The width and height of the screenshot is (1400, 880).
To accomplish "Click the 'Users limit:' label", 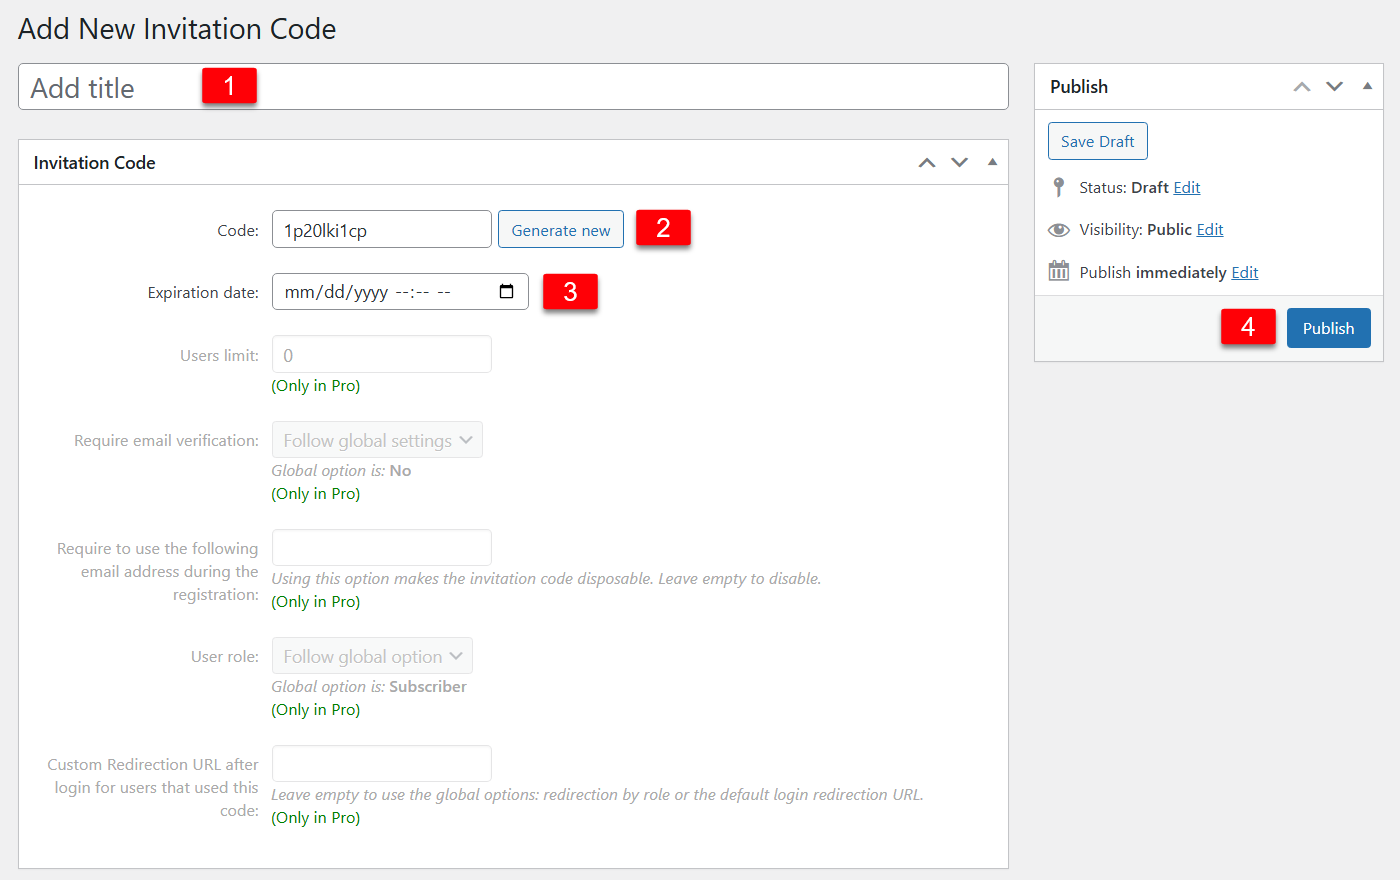I will point(219,355).
